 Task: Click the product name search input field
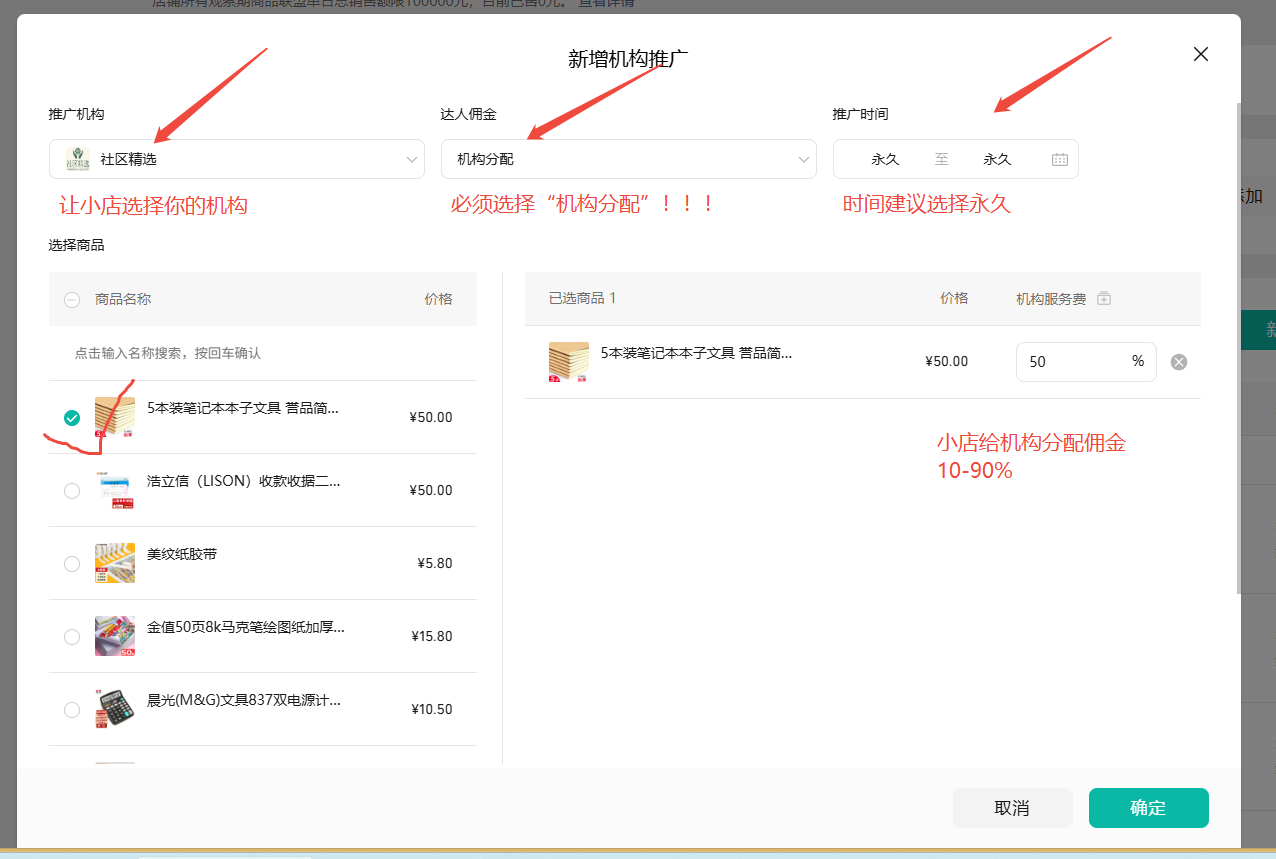point(262,353)
